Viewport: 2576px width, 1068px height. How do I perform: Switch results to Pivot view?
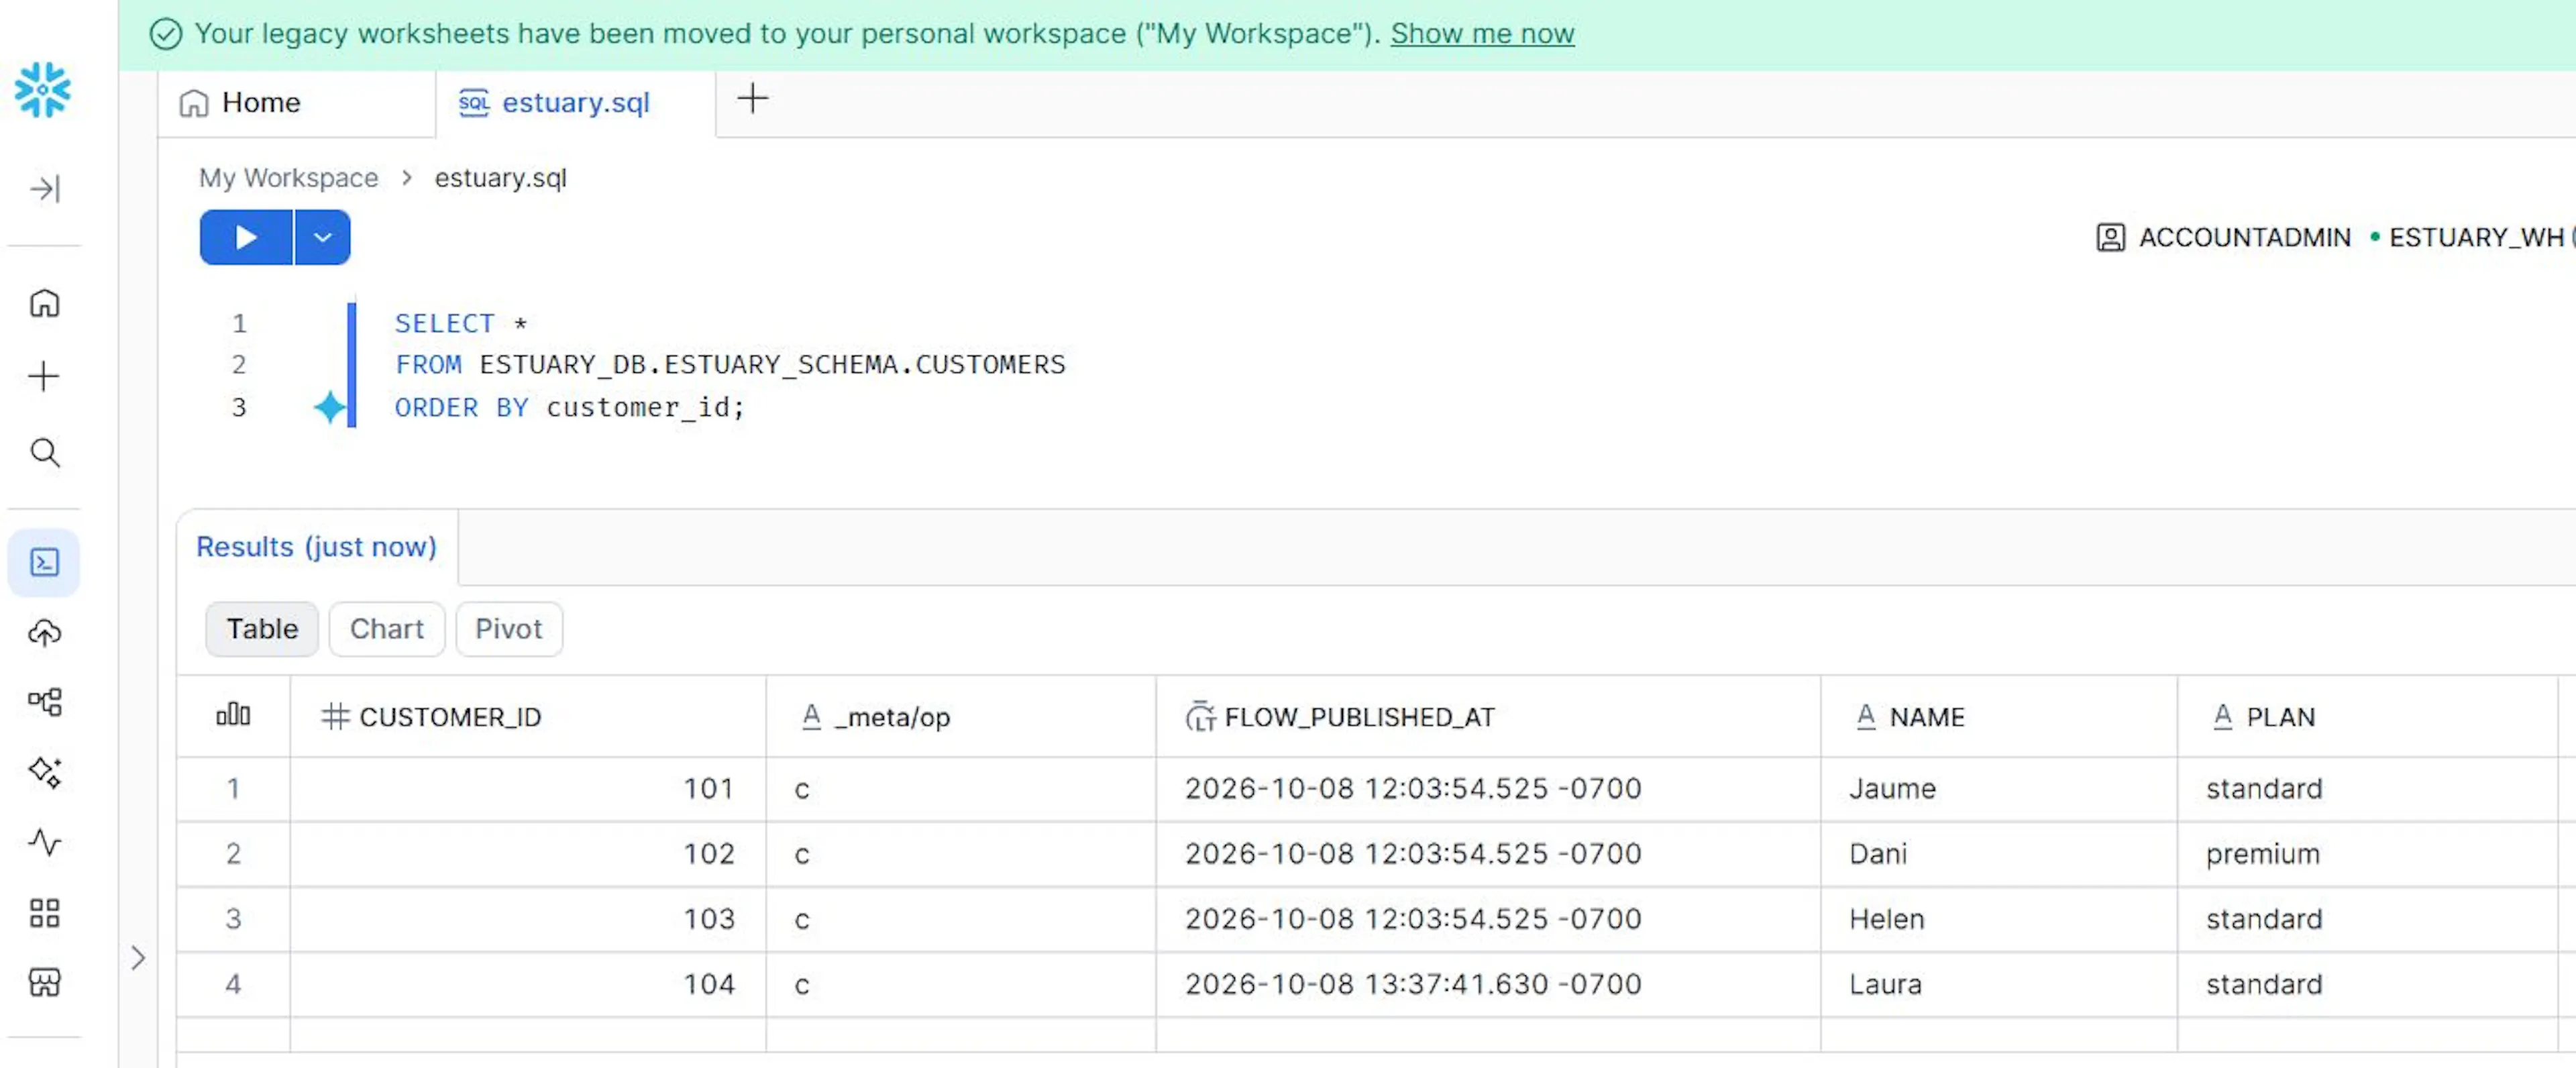point(508,628)
